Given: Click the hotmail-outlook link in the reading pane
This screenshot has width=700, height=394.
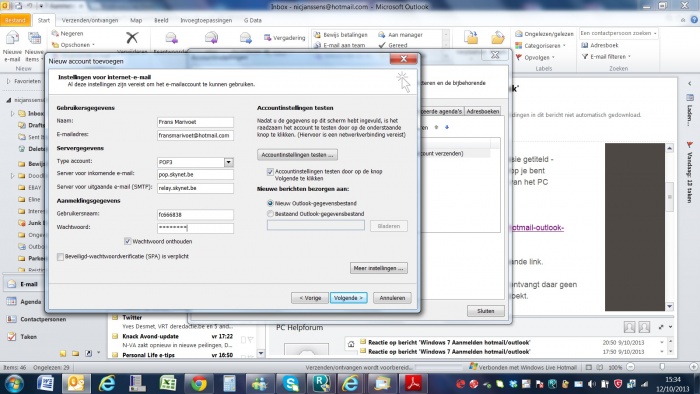Looking at the screenshot, I should click(537, 228).
